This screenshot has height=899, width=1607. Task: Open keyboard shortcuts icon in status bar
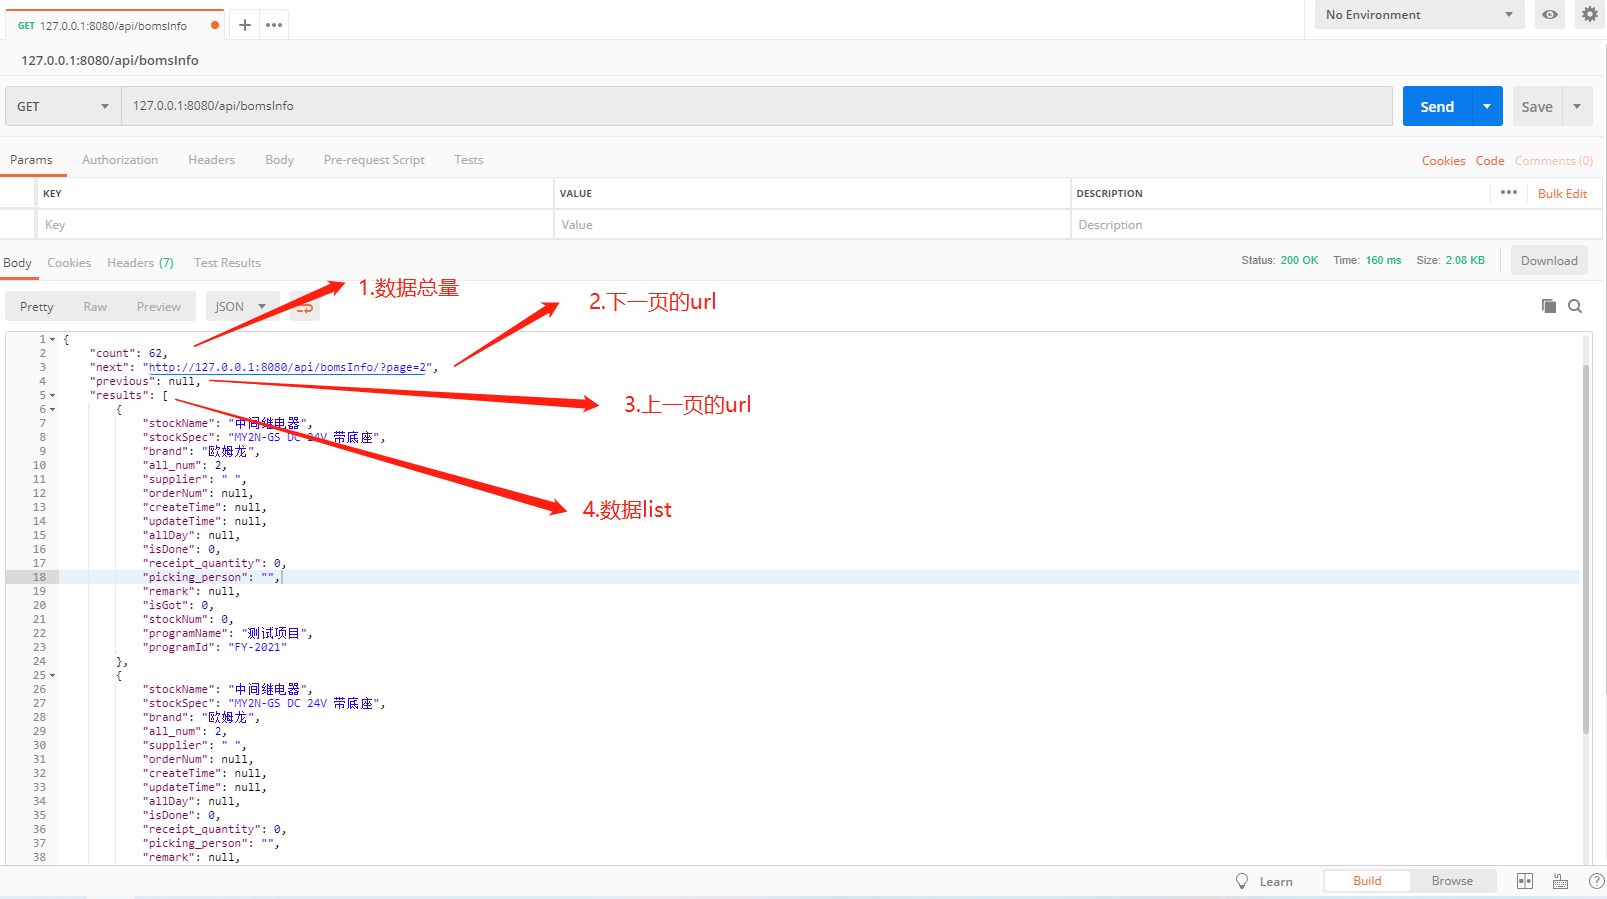point(1560,881)
